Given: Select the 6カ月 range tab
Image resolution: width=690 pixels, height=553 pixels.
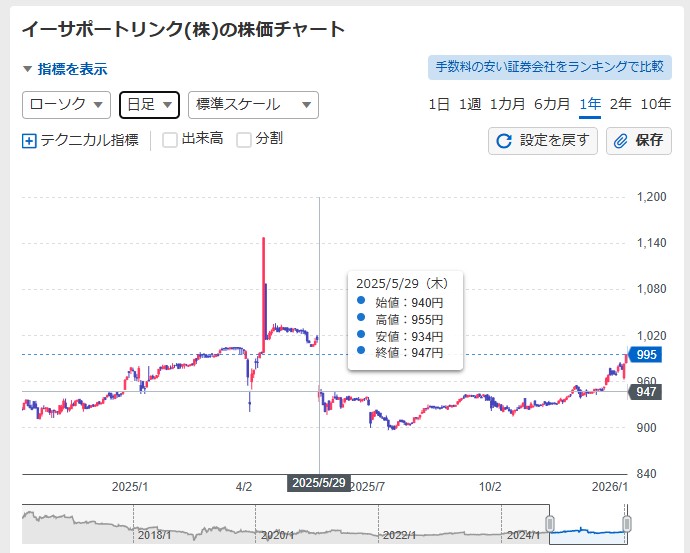Looking at the screenshot, I should [x=552, y=104].
